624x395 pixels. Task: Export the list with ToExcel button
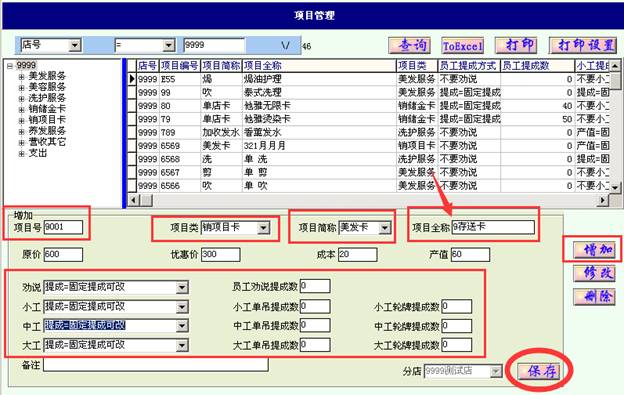tap(463, 46)
